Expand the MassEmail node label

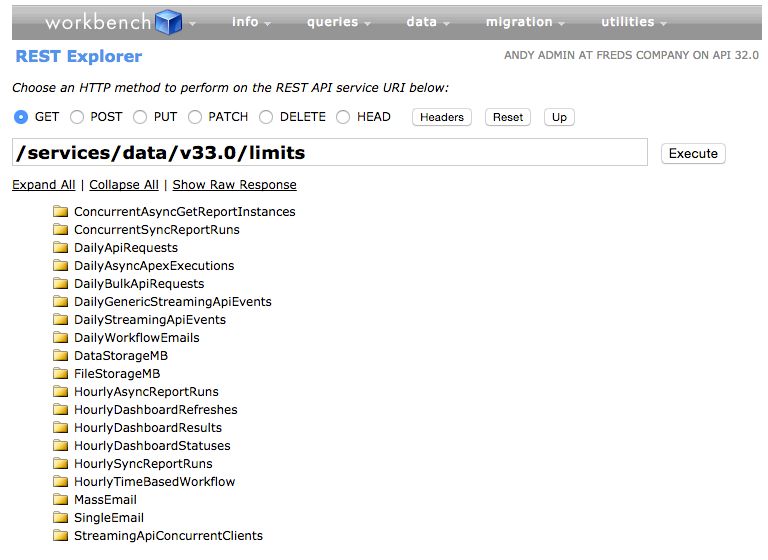click(105, 500)
